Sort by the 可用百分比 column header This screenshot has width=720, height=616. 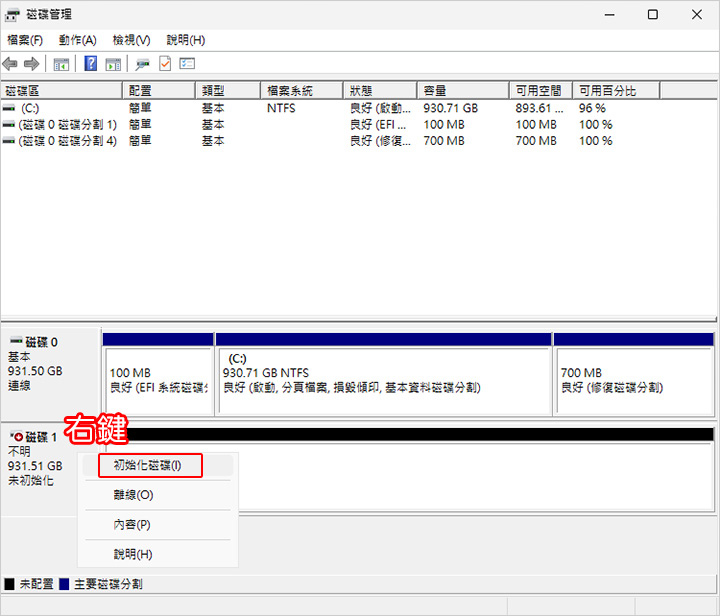tap(617, 90)
